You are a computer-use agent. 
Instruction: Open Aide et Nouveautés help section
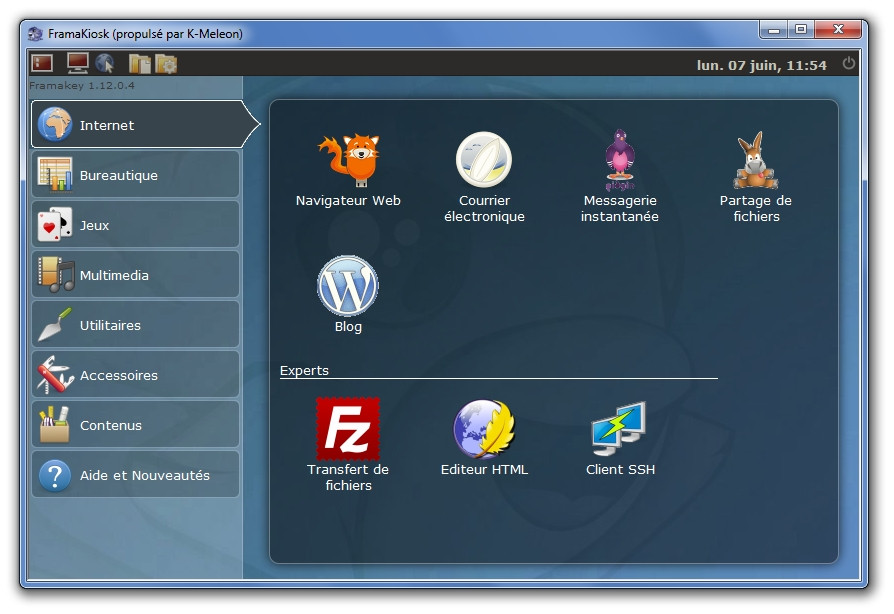click(135, 475)
